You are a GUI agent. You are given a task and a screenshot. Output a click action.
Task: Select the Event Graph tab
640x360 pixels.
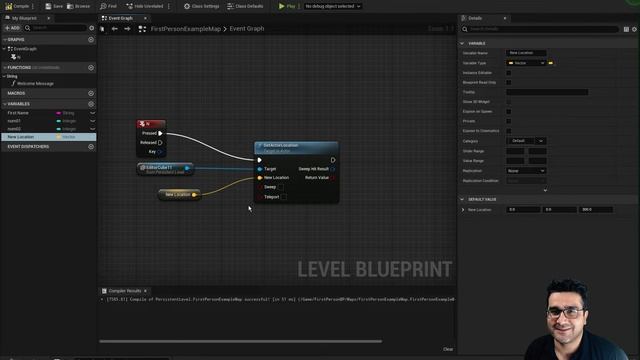pyautogui.click(x=120, y=18)
